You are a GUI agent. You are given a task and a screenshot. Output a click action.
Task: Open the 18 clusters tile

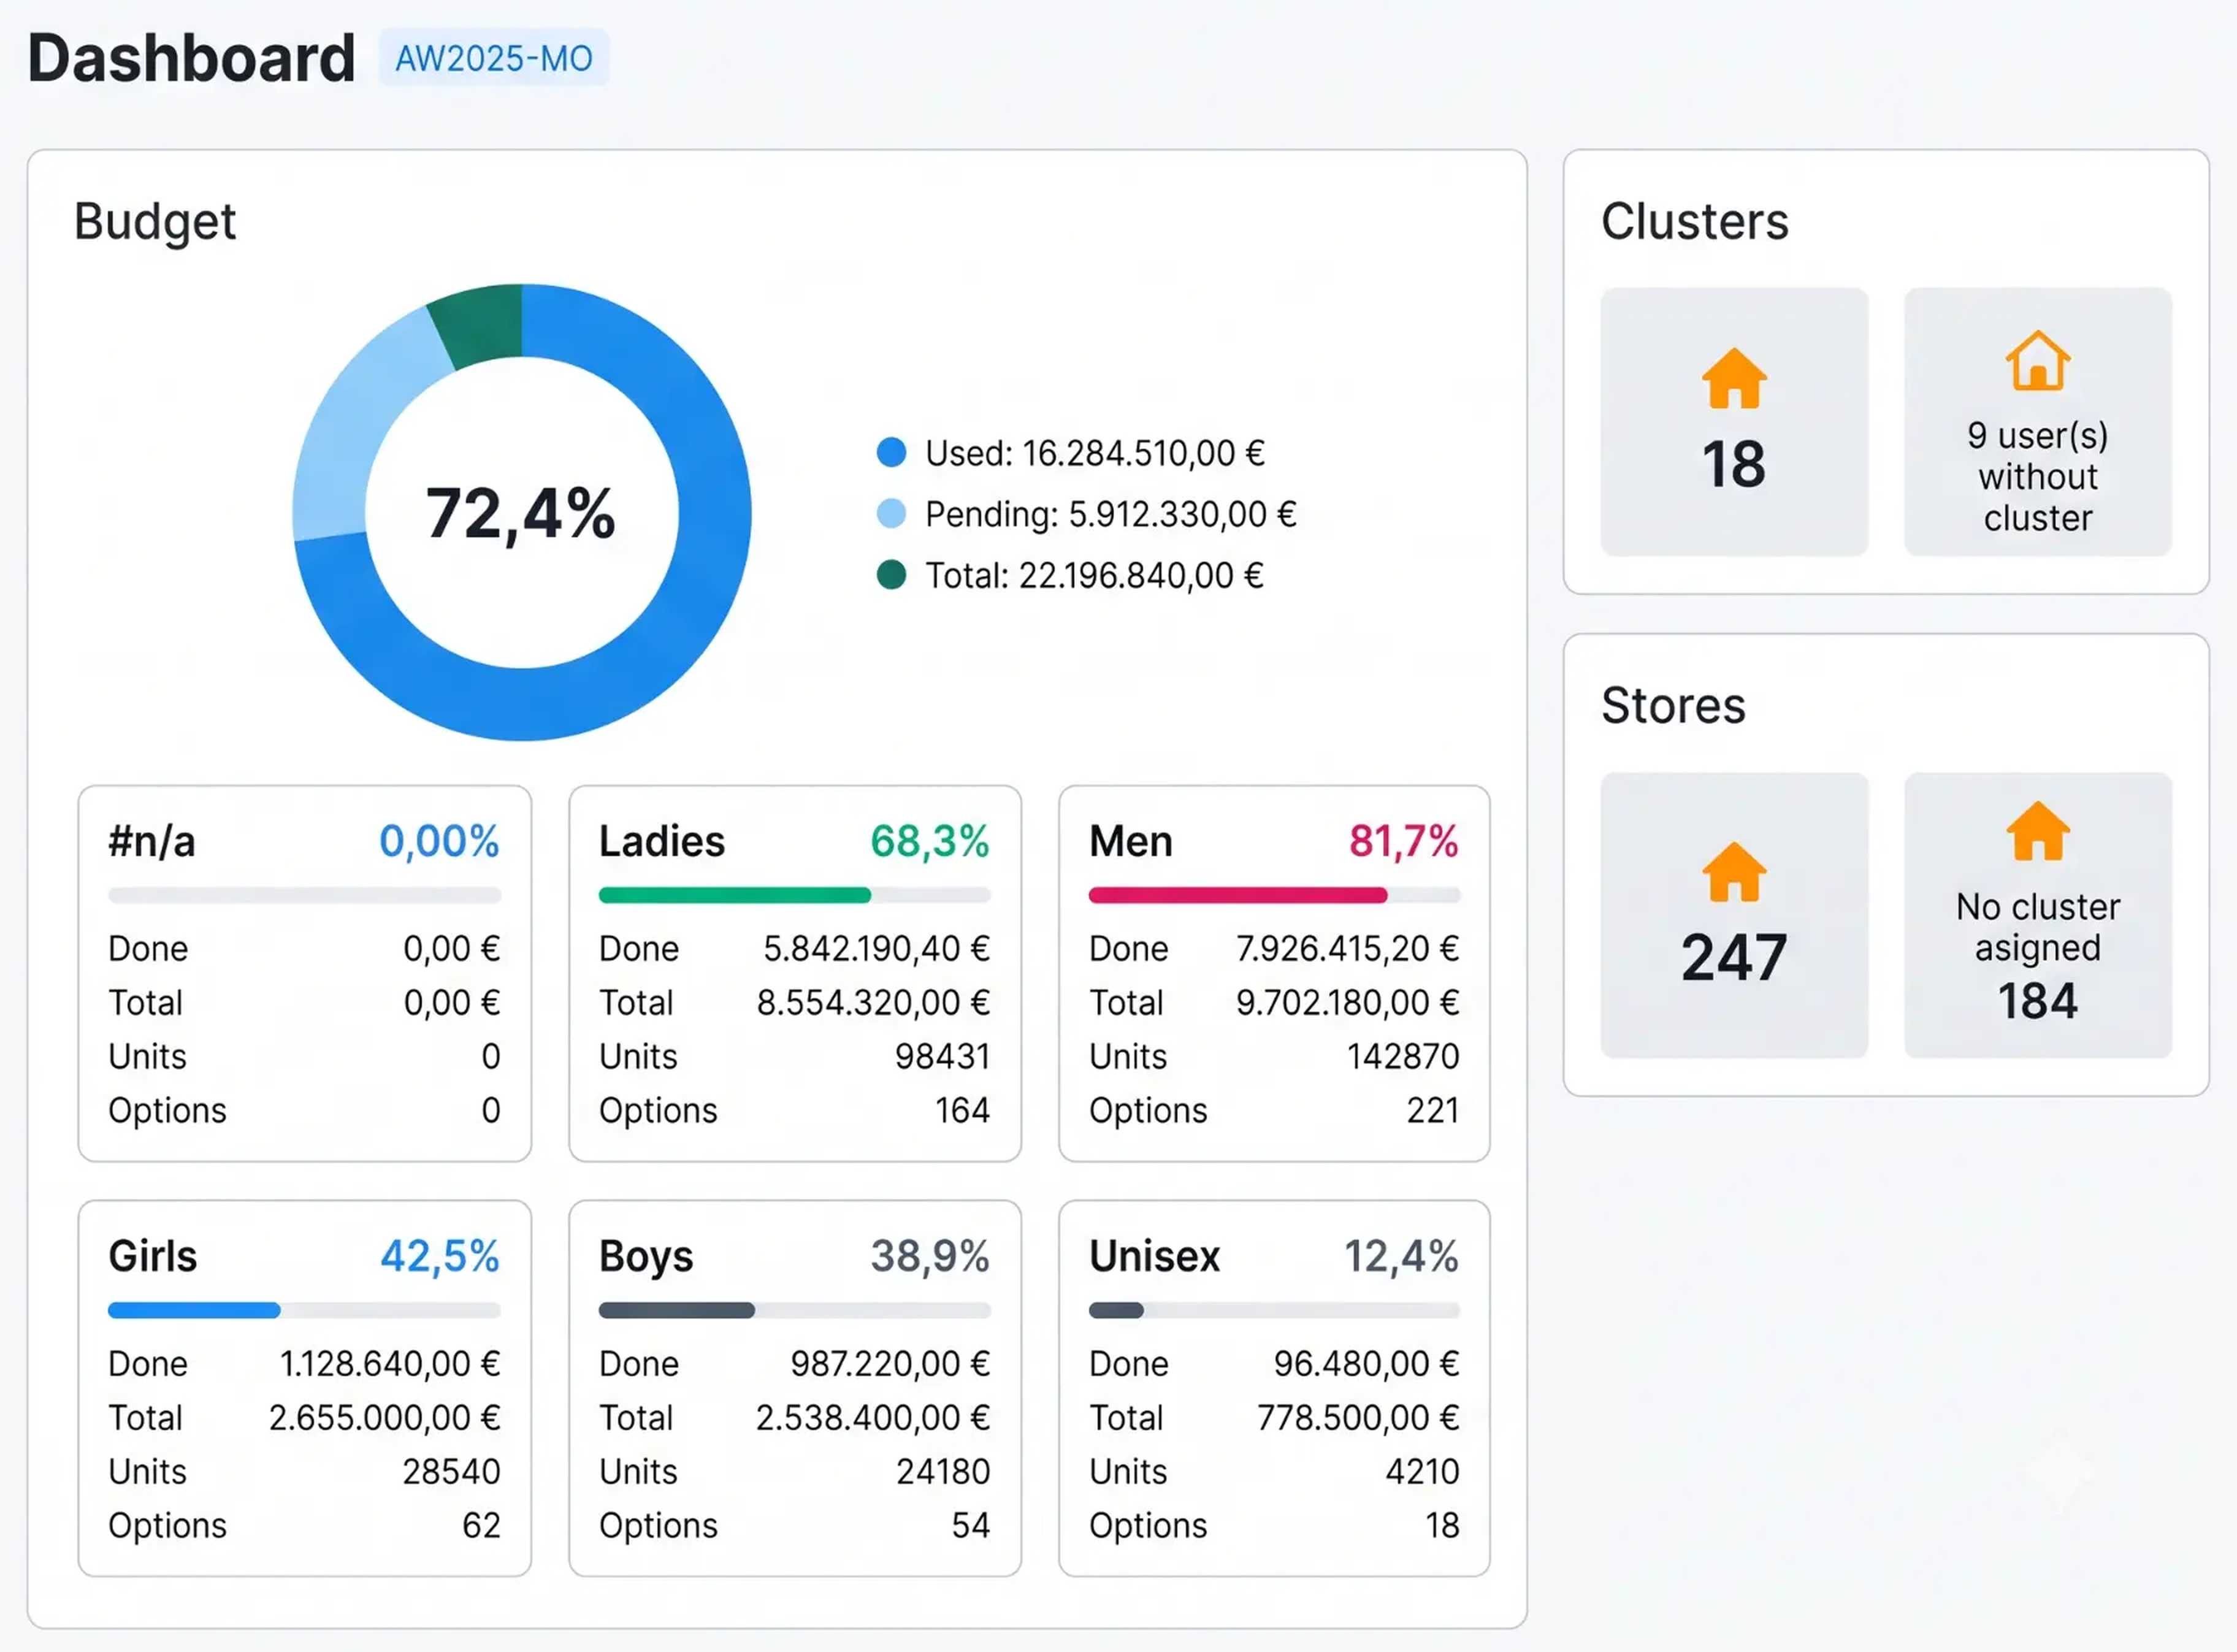[x=1734, y=421]
